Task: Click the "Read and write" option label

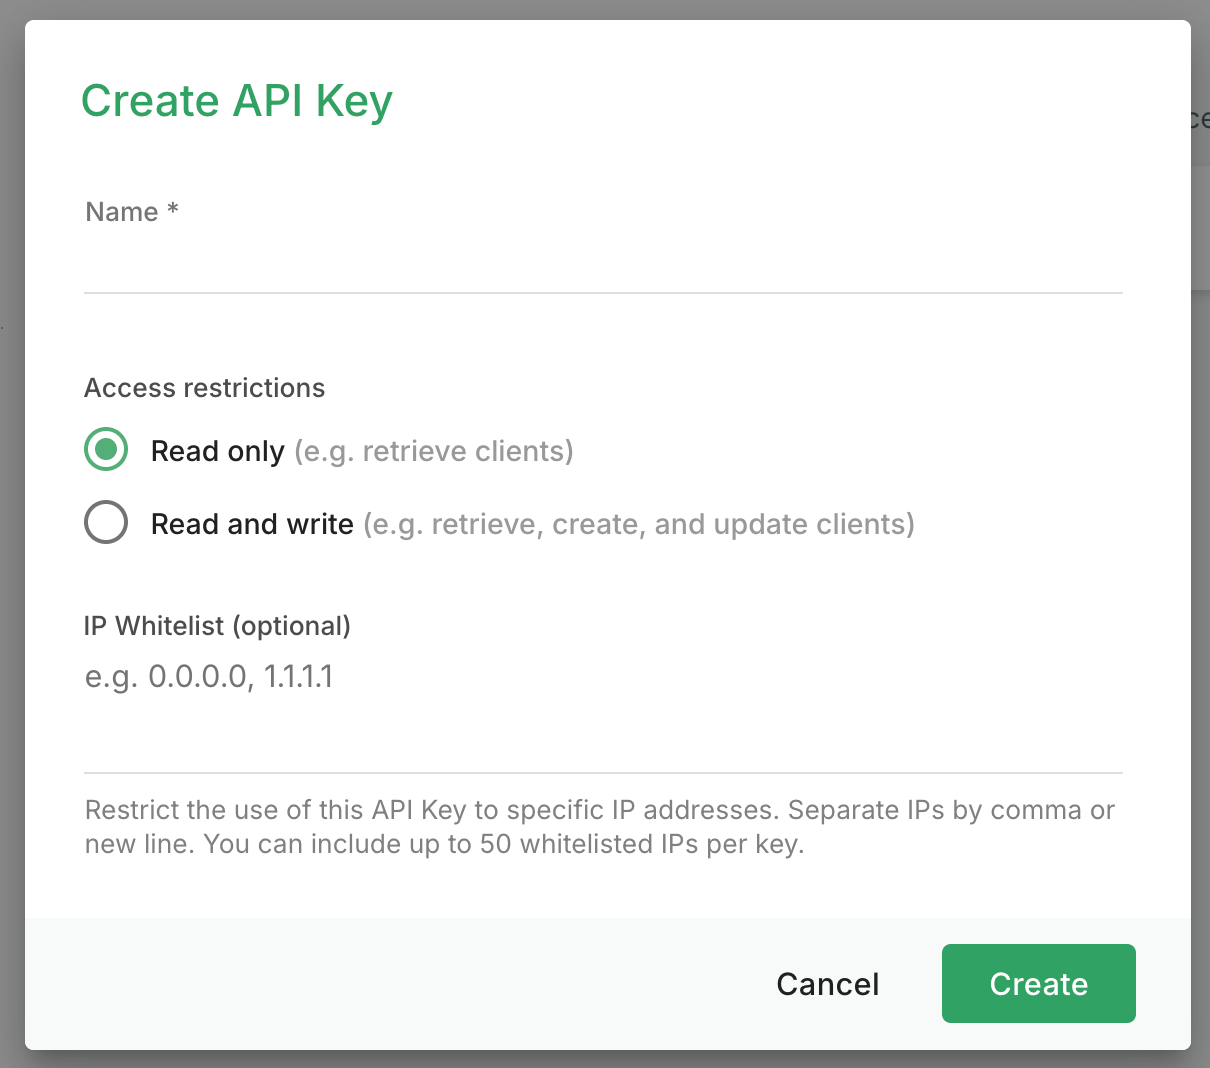Action: [x=252, y=524]
